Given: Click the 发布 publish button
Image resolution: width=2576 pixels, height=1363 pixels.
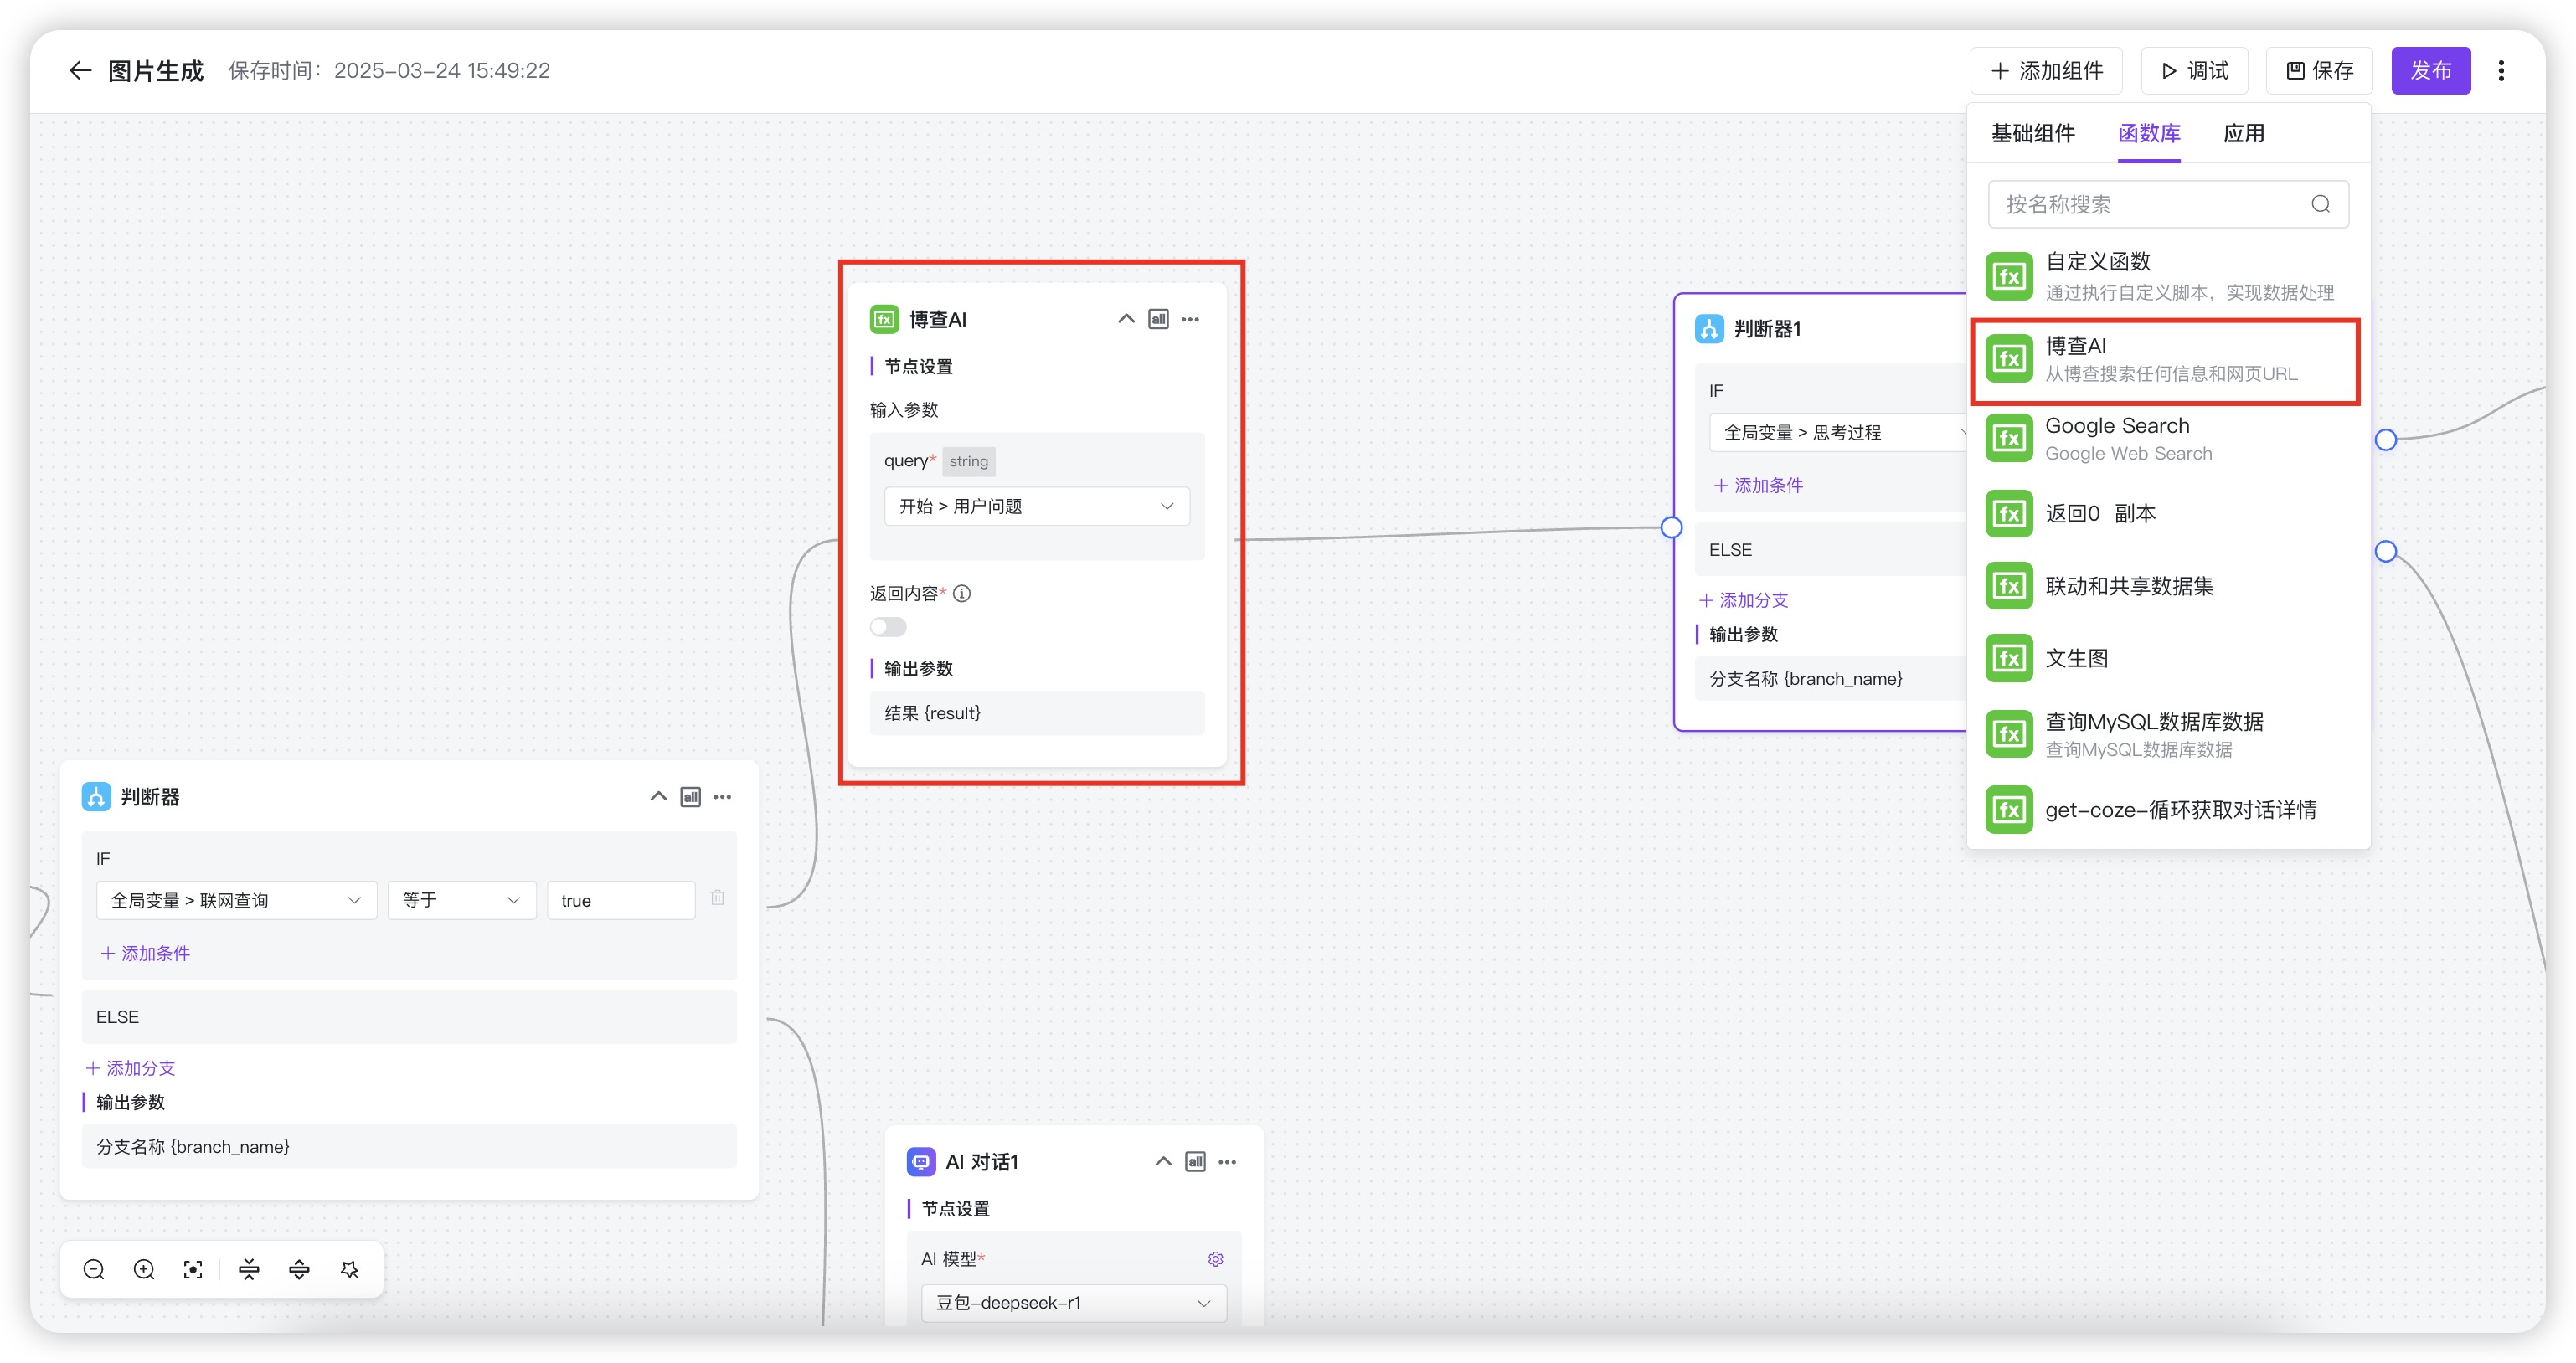Looking at the screenshot, I should (x=2430, y=70).
